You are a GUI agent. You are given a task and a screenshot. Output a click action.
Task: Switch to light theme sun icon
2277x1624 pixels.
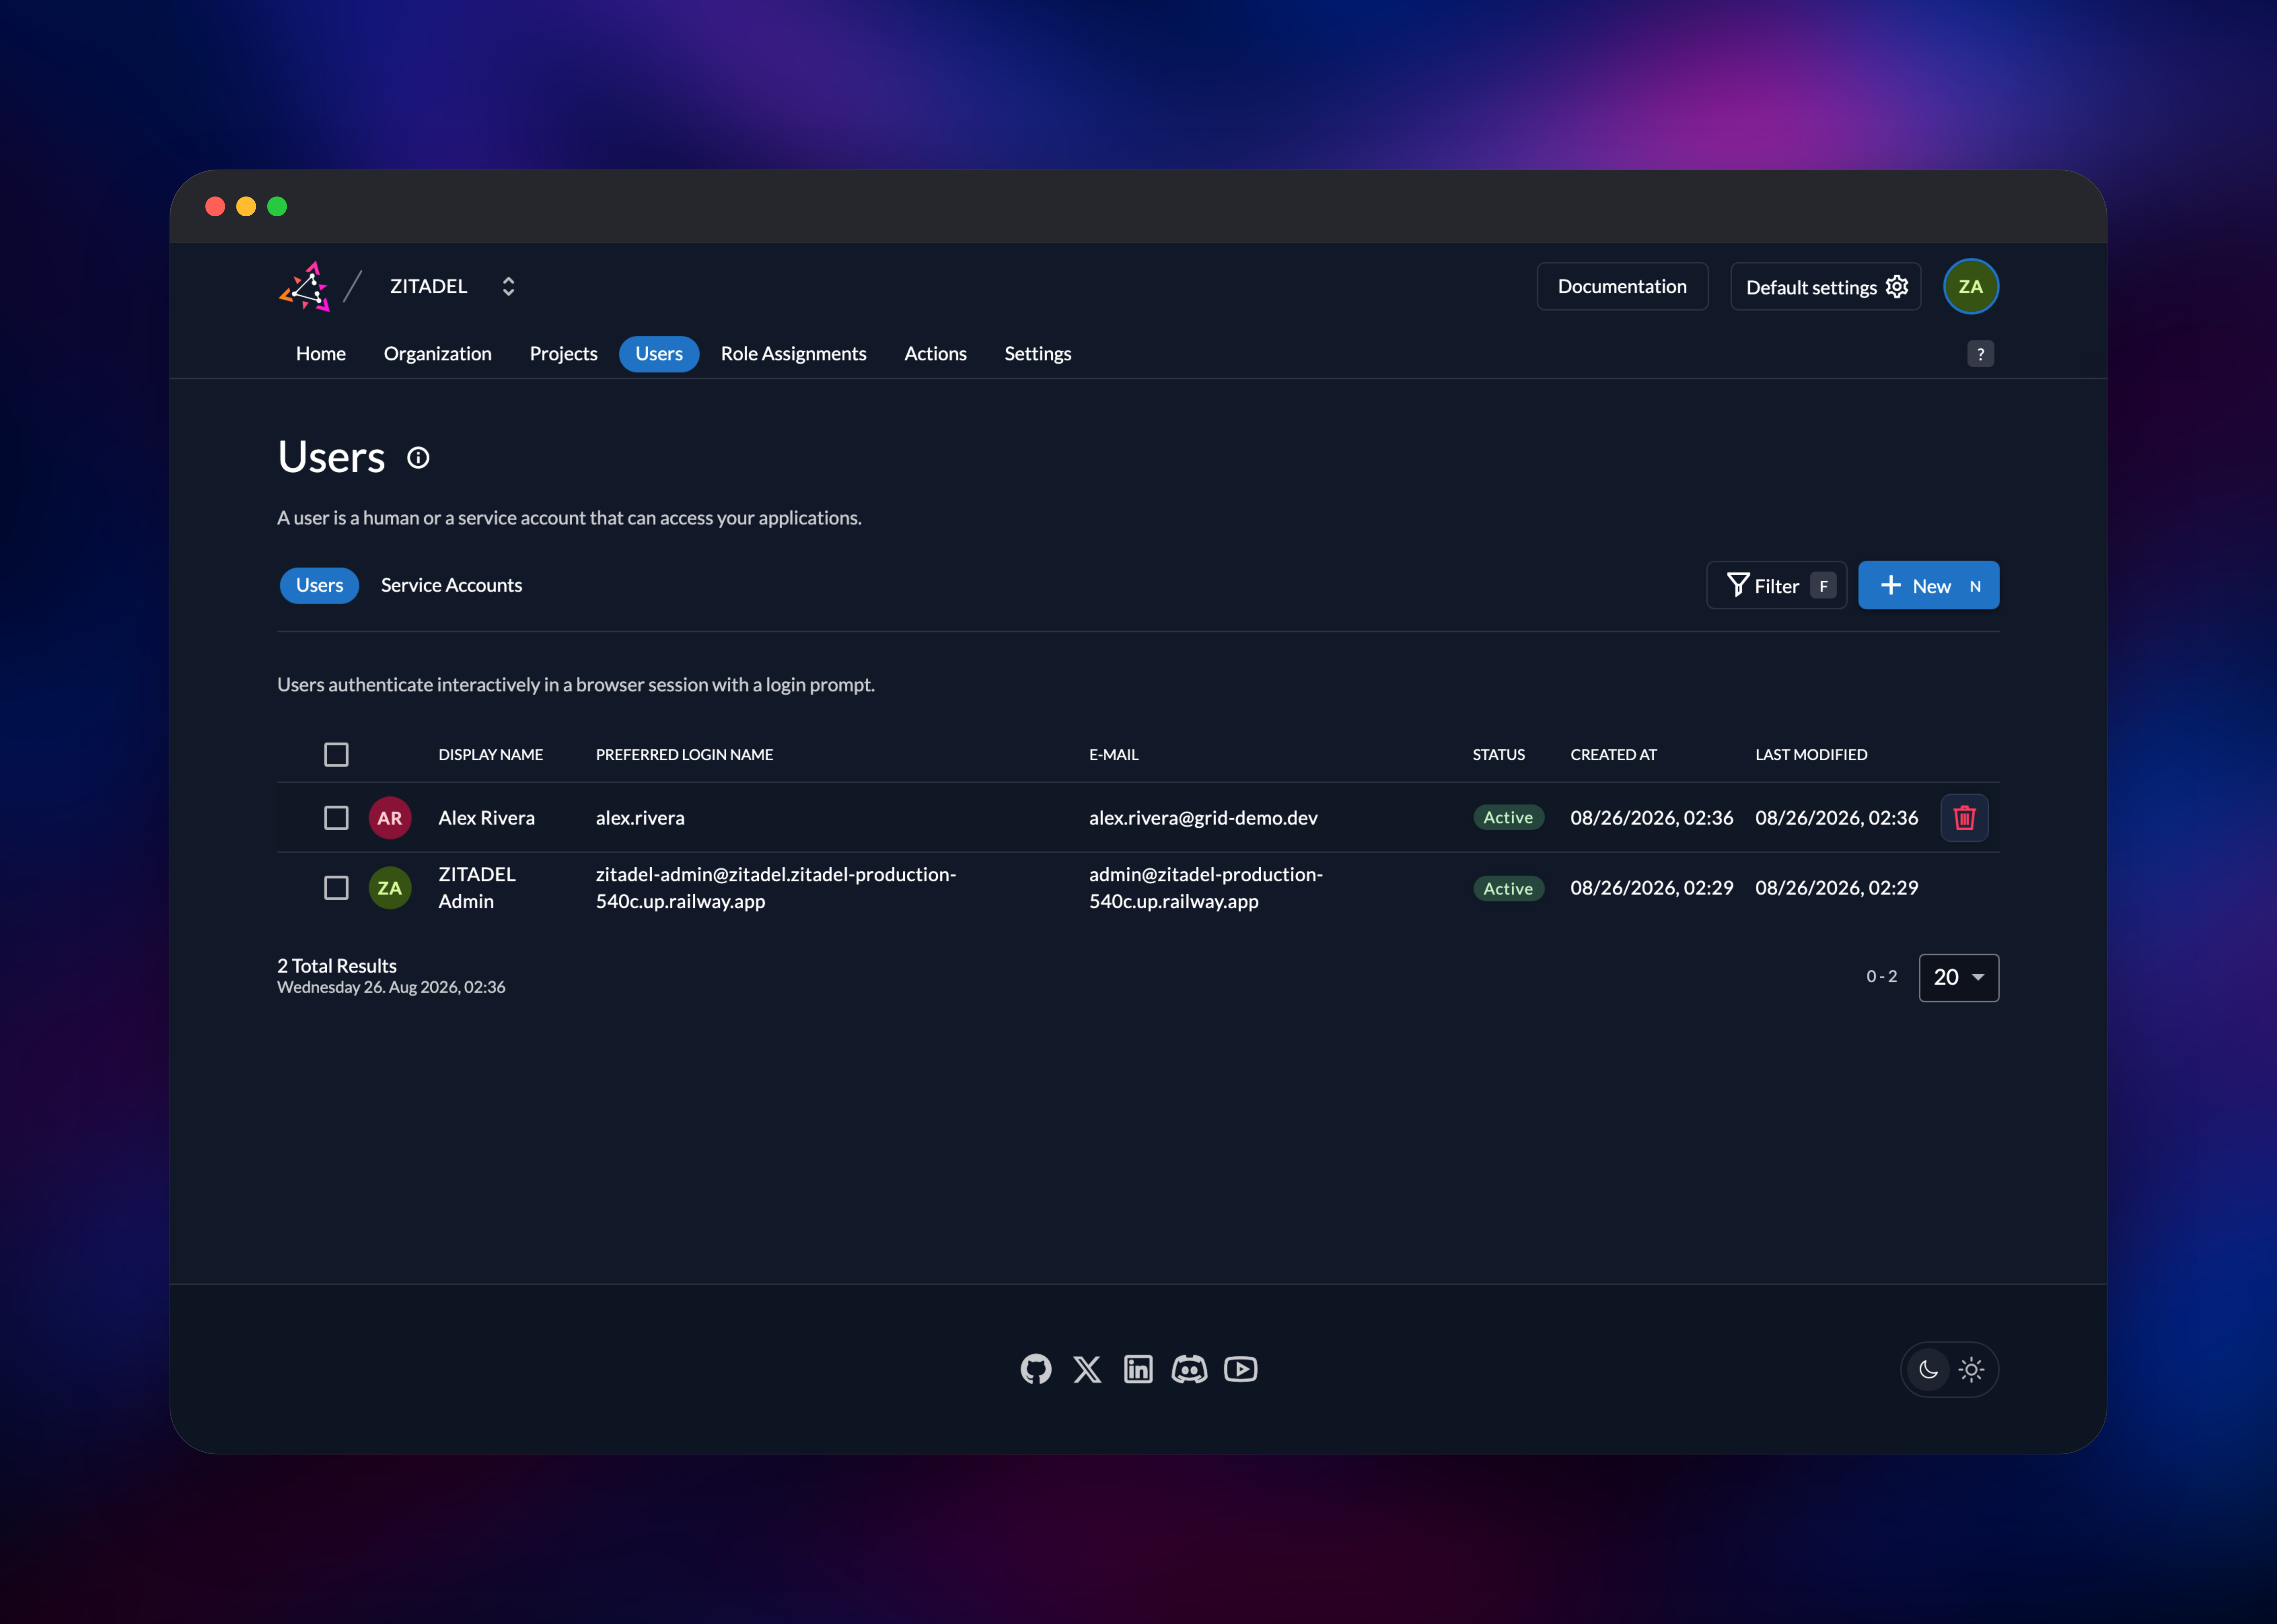(1971, 1370)
